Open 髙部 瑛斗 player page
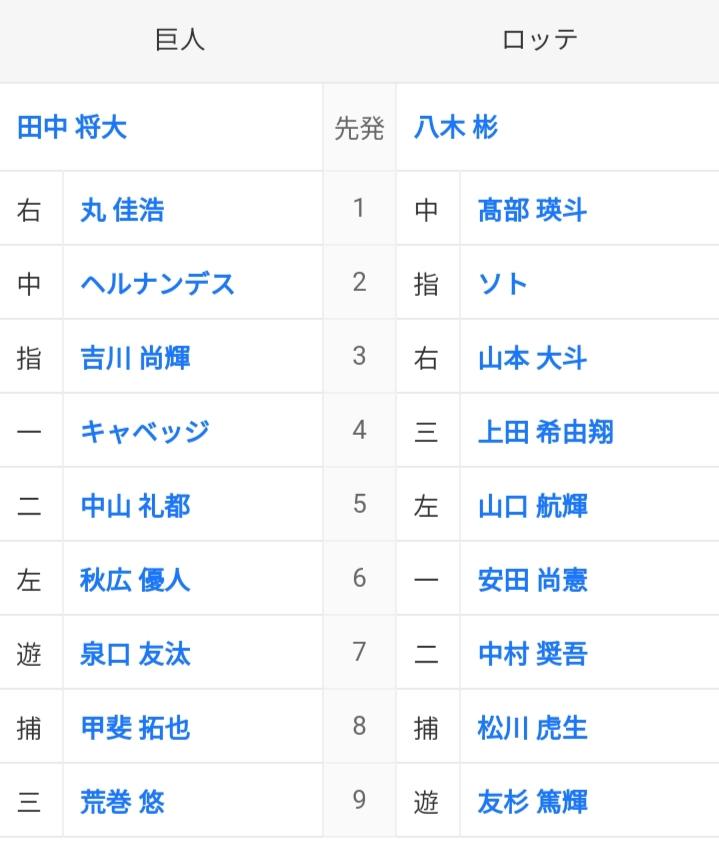719x856 pixels. coord(533,210)
